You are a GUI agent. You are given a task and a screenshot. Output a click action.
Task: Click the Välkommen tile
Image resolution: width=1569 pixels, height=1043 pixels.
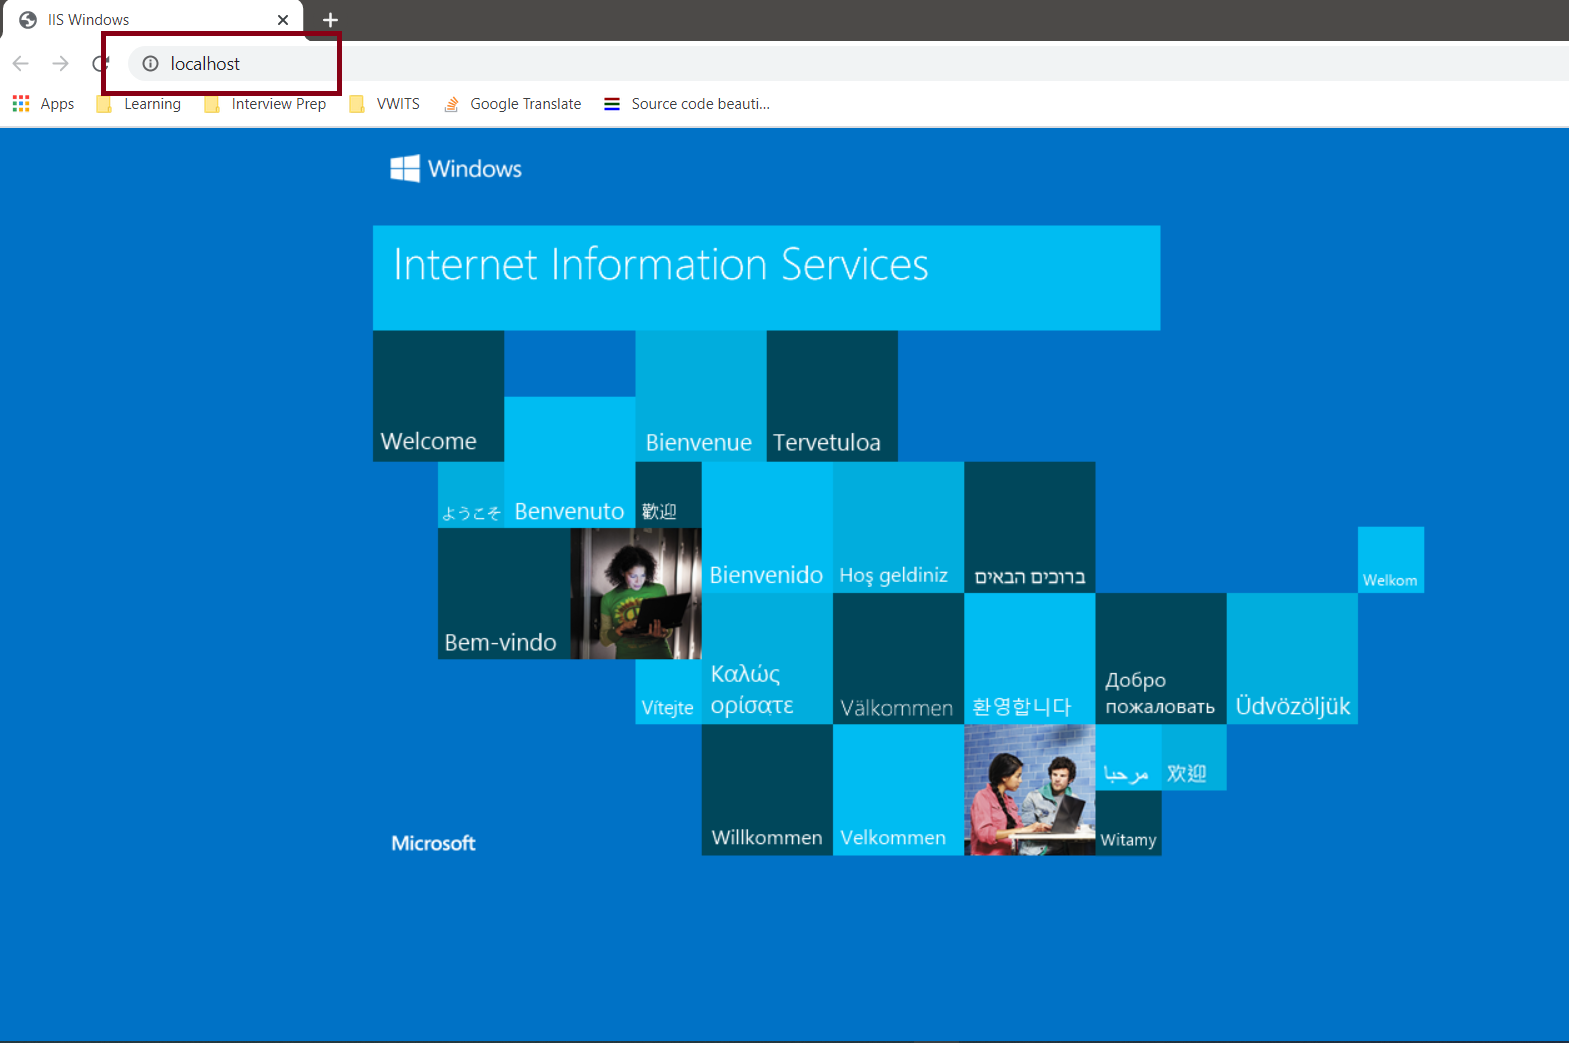click(898, 659)
